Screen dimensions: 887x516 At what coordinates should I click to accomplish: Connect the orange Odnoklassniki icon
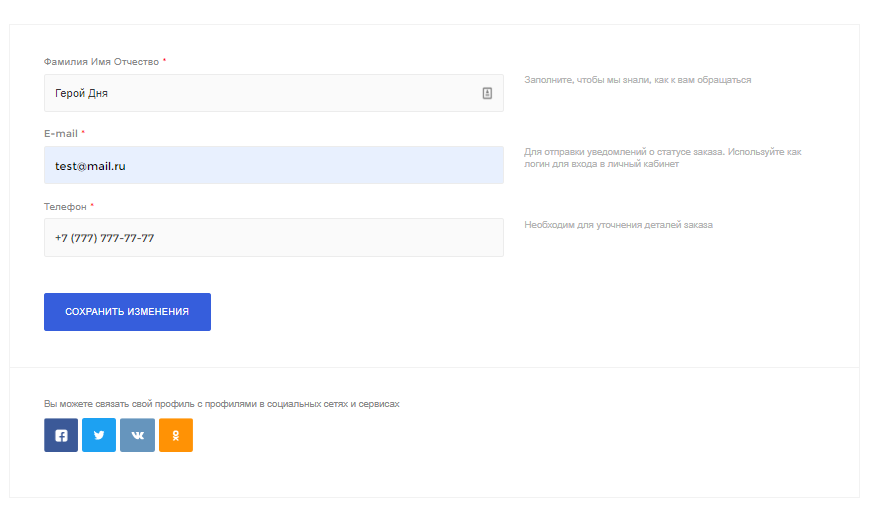point(176,435)
